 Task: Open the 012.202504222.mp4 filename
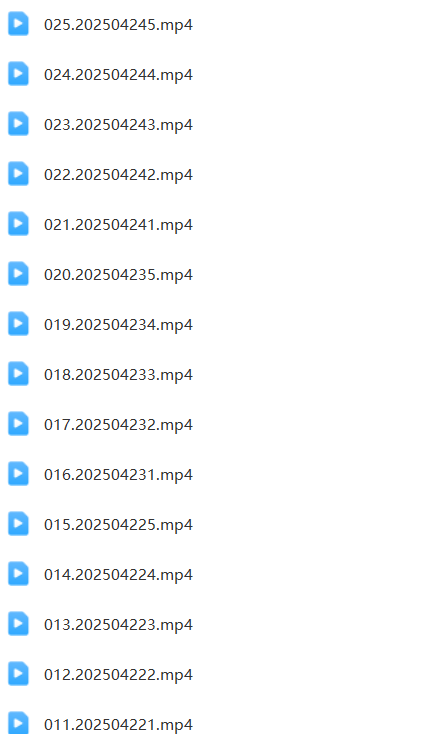click(118, 675)
